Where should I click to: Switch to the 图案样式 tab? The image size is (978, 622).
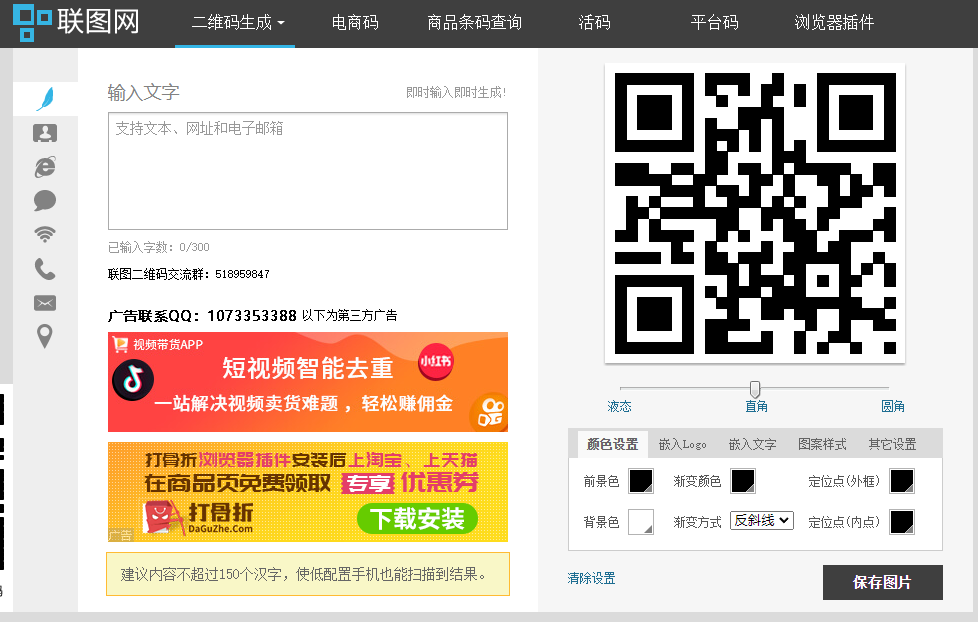click(x=822, y=444)
